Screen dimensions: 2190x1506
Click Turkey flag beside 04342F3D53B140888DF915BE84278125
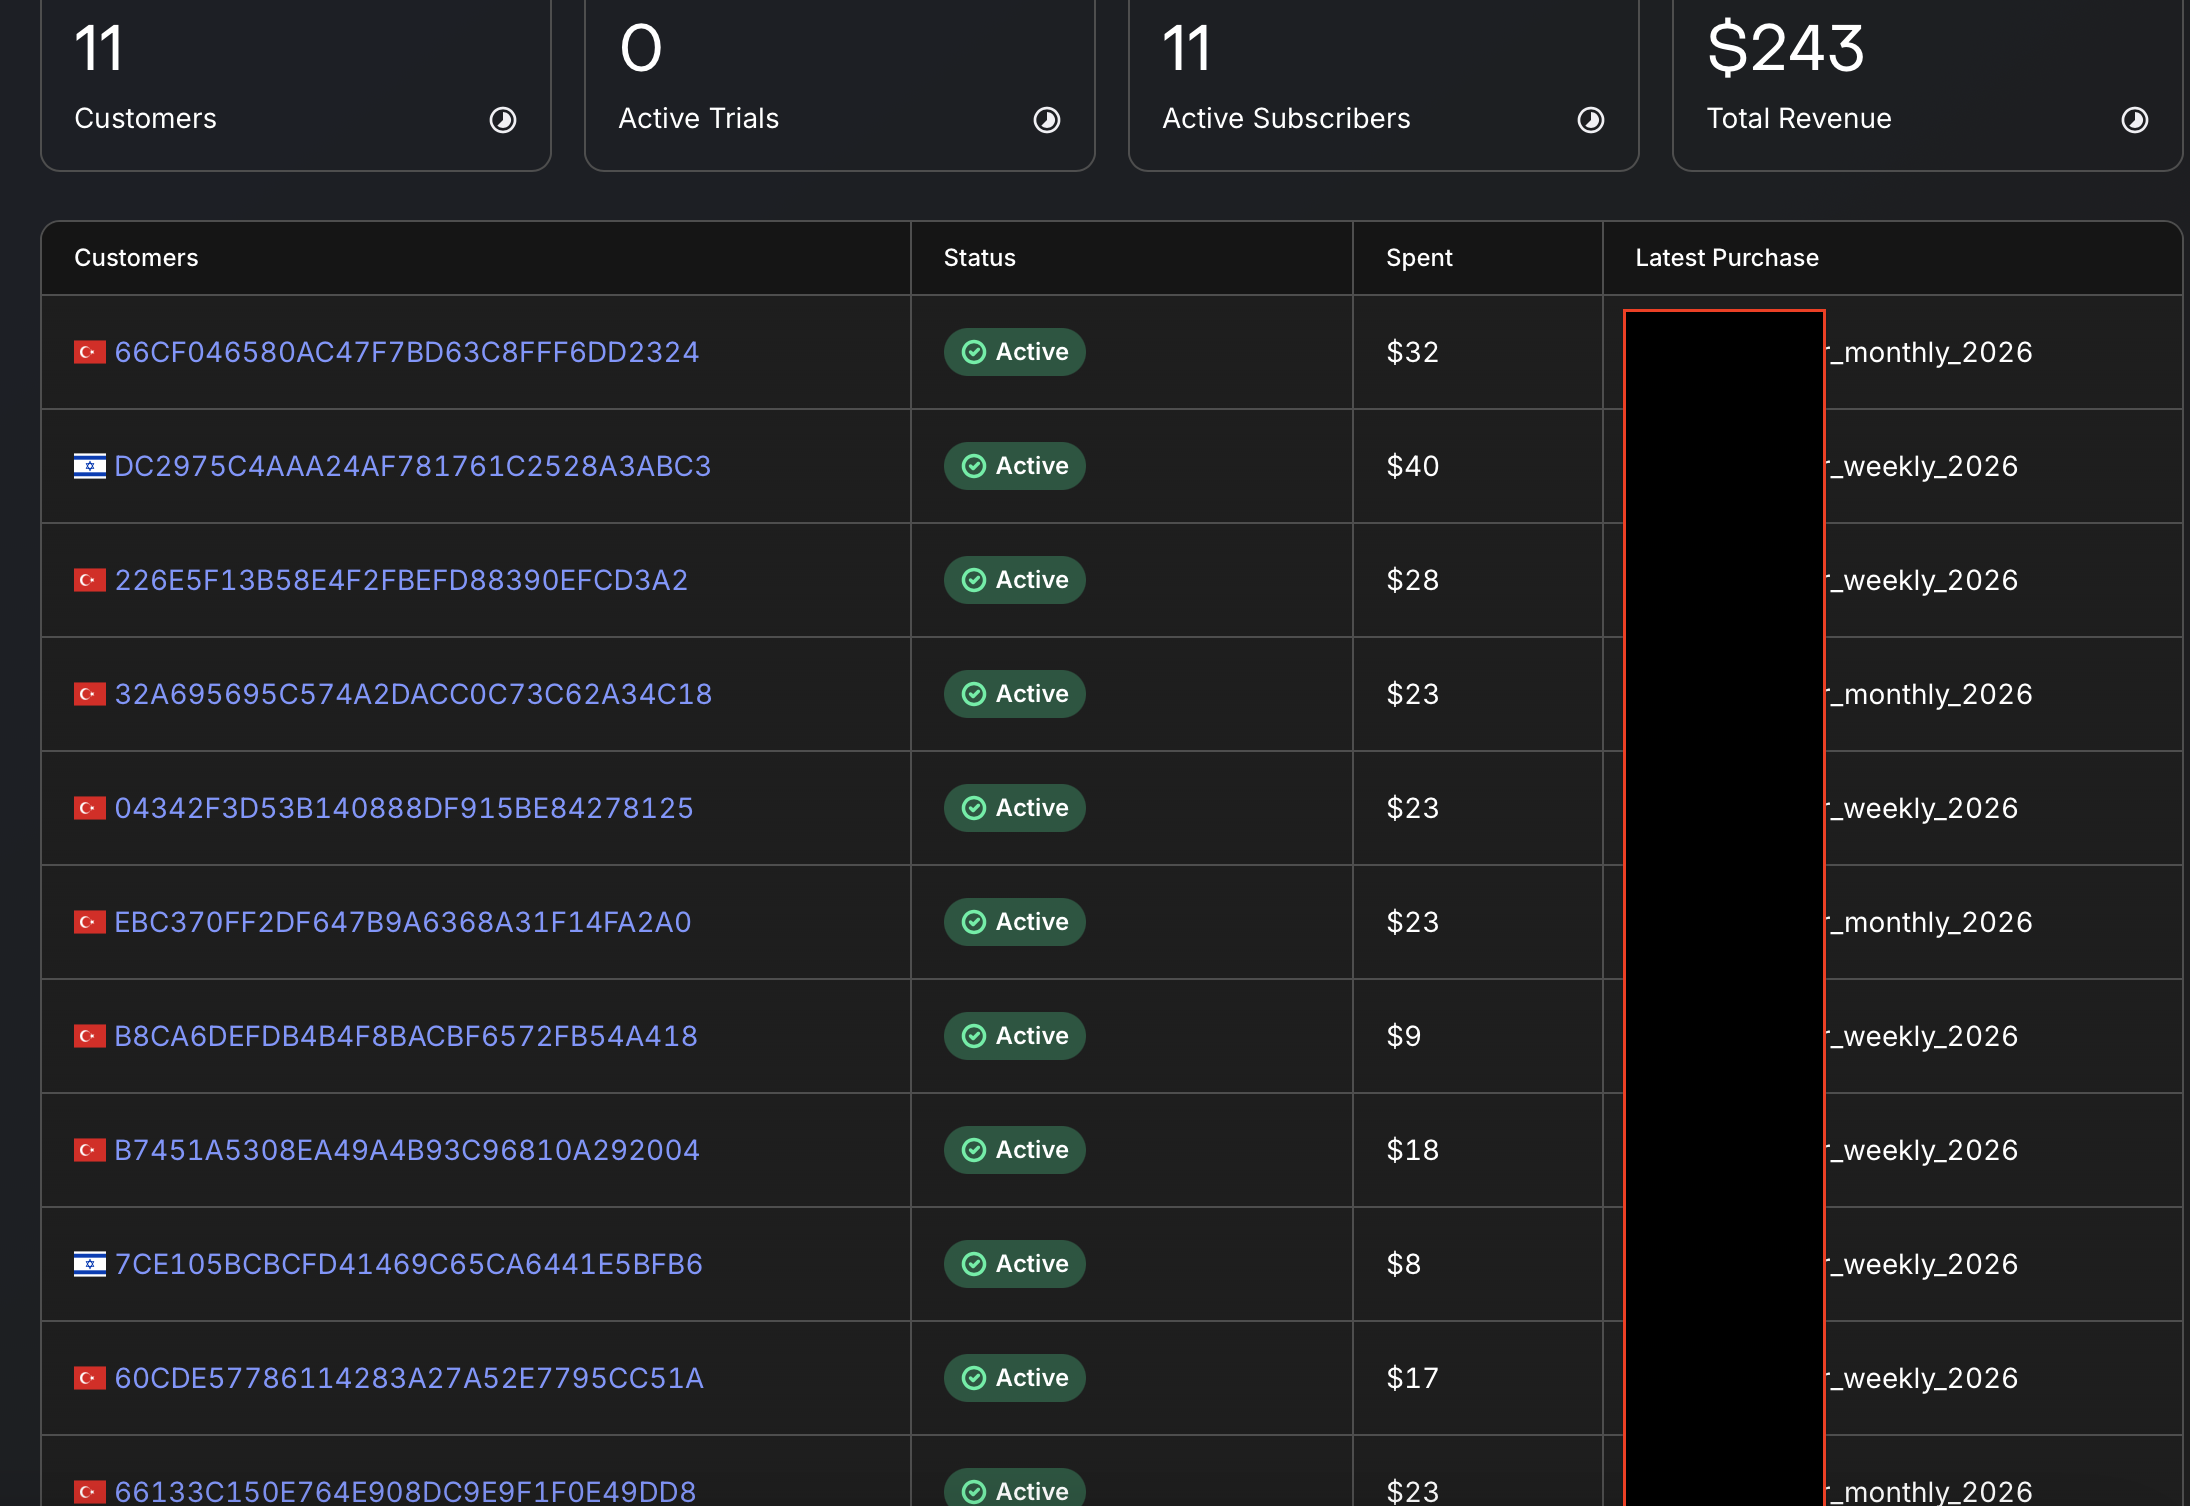click(x=90, y=808)
